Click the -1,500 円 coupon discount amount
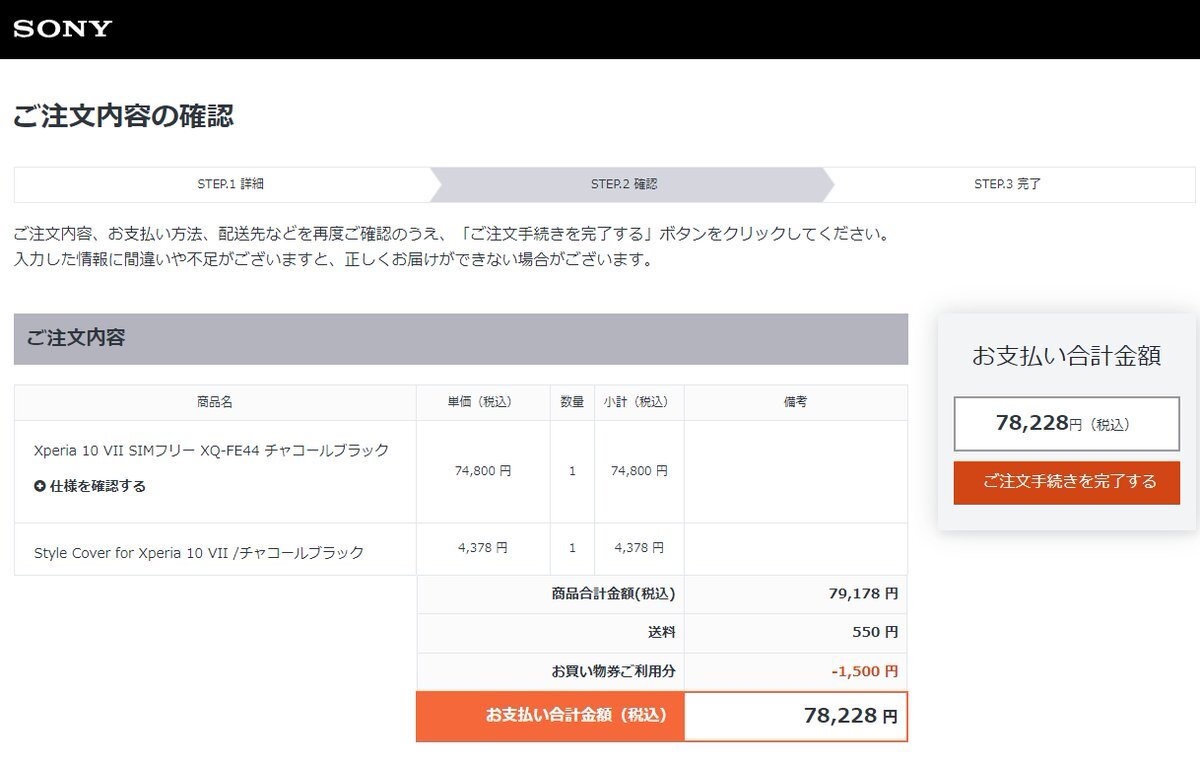This screenshot has height=766, width=1200. [x=864, y=671]
